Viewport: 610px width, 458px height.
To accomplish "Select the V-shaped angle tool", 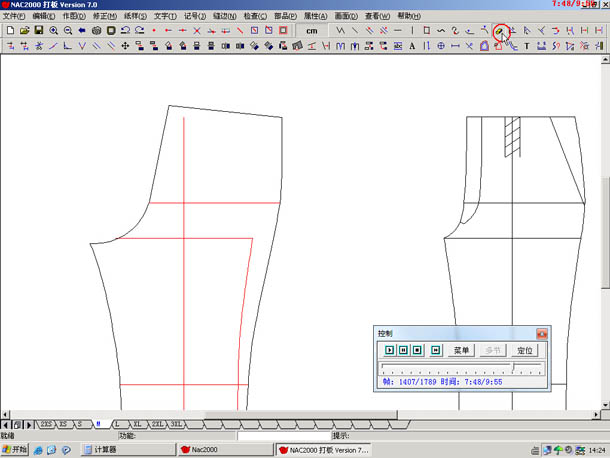I will pos(82,46).
